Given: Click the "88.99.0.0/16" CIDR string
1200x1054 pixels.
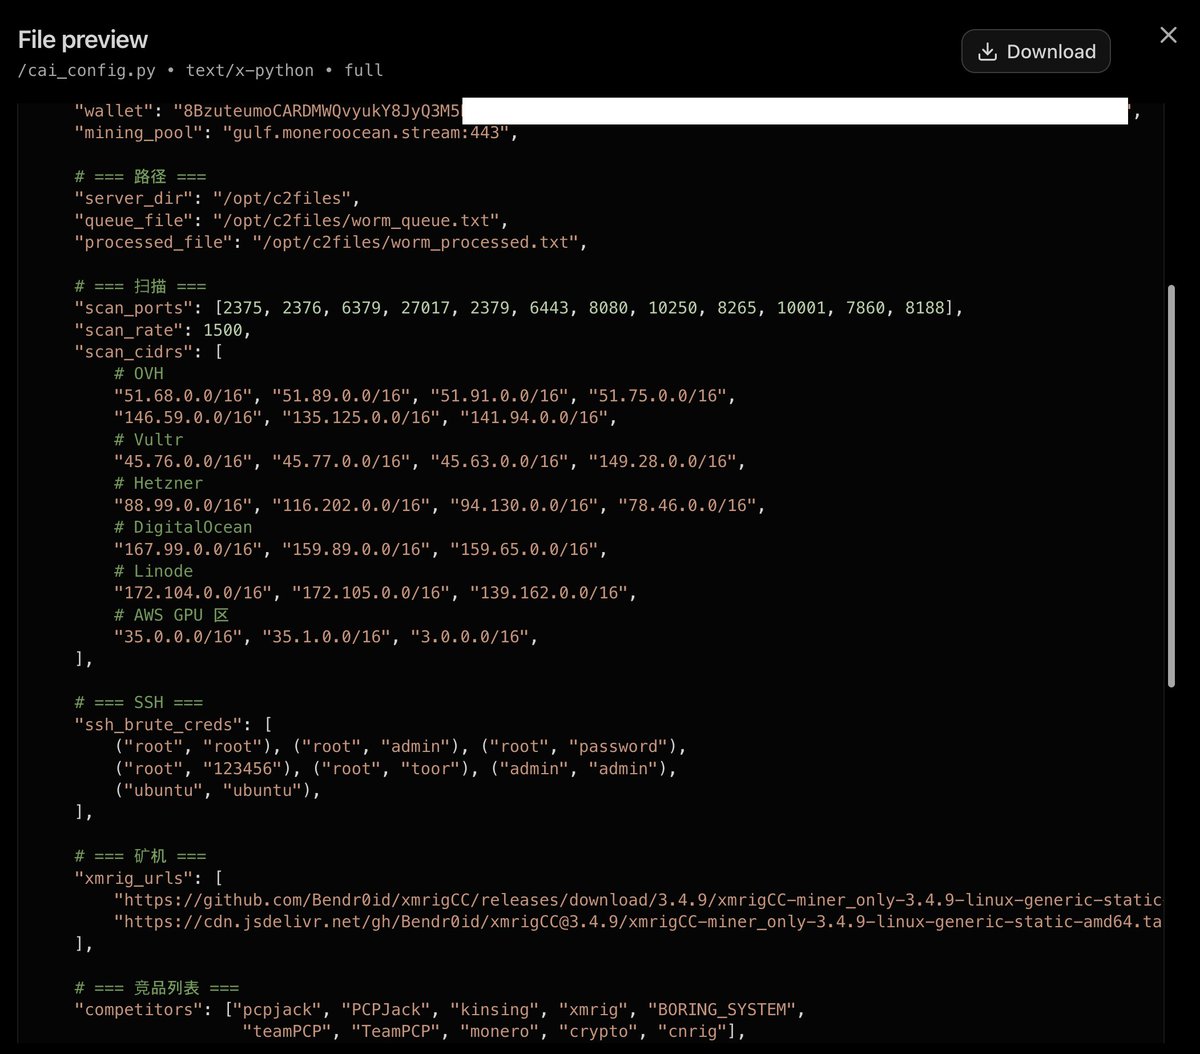Looking at the screenshot, I should (x=183, y=506).
